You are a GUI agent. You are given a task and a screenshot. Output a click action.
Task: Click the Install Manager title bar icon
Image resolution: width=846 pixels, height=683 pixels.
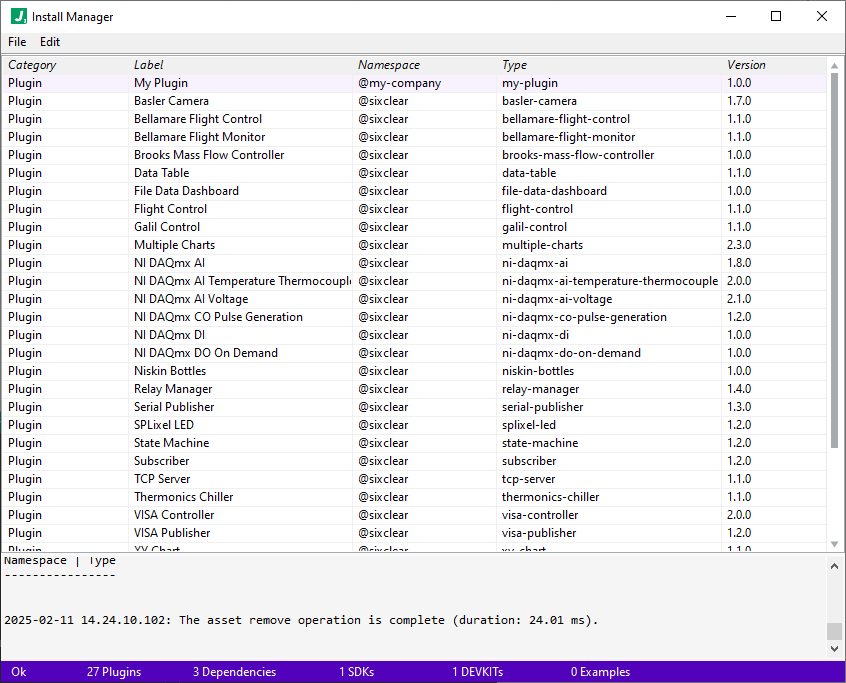(18, 16)
